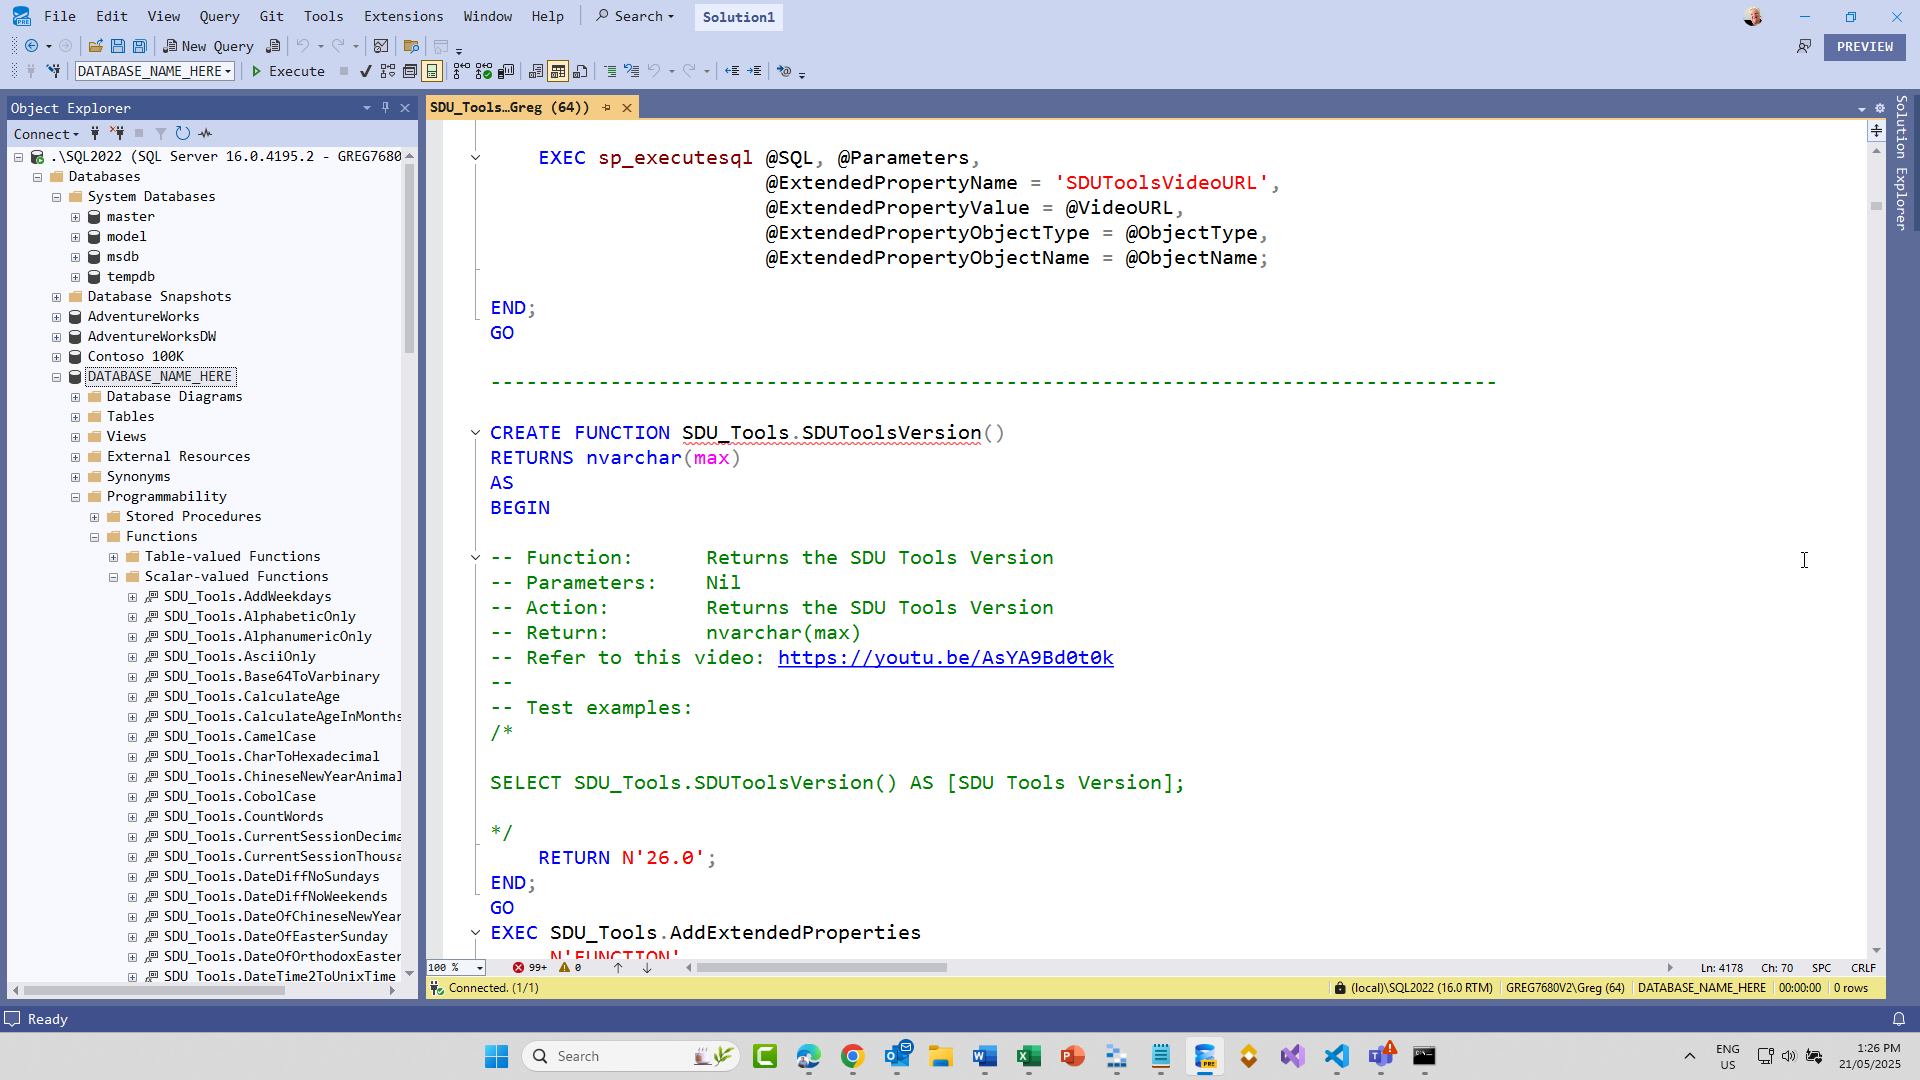Click the Change Connection icon beside database dropdown
Screen dimensions: 1920x1080
53,71
